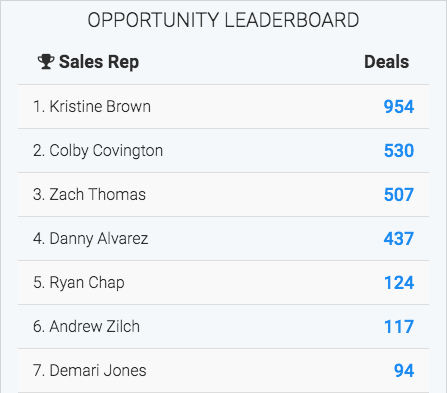447x393 pixels.
Task: Open Colby Covington's leaderboard row
Action: pyautogui.click(x=223, y=151)
